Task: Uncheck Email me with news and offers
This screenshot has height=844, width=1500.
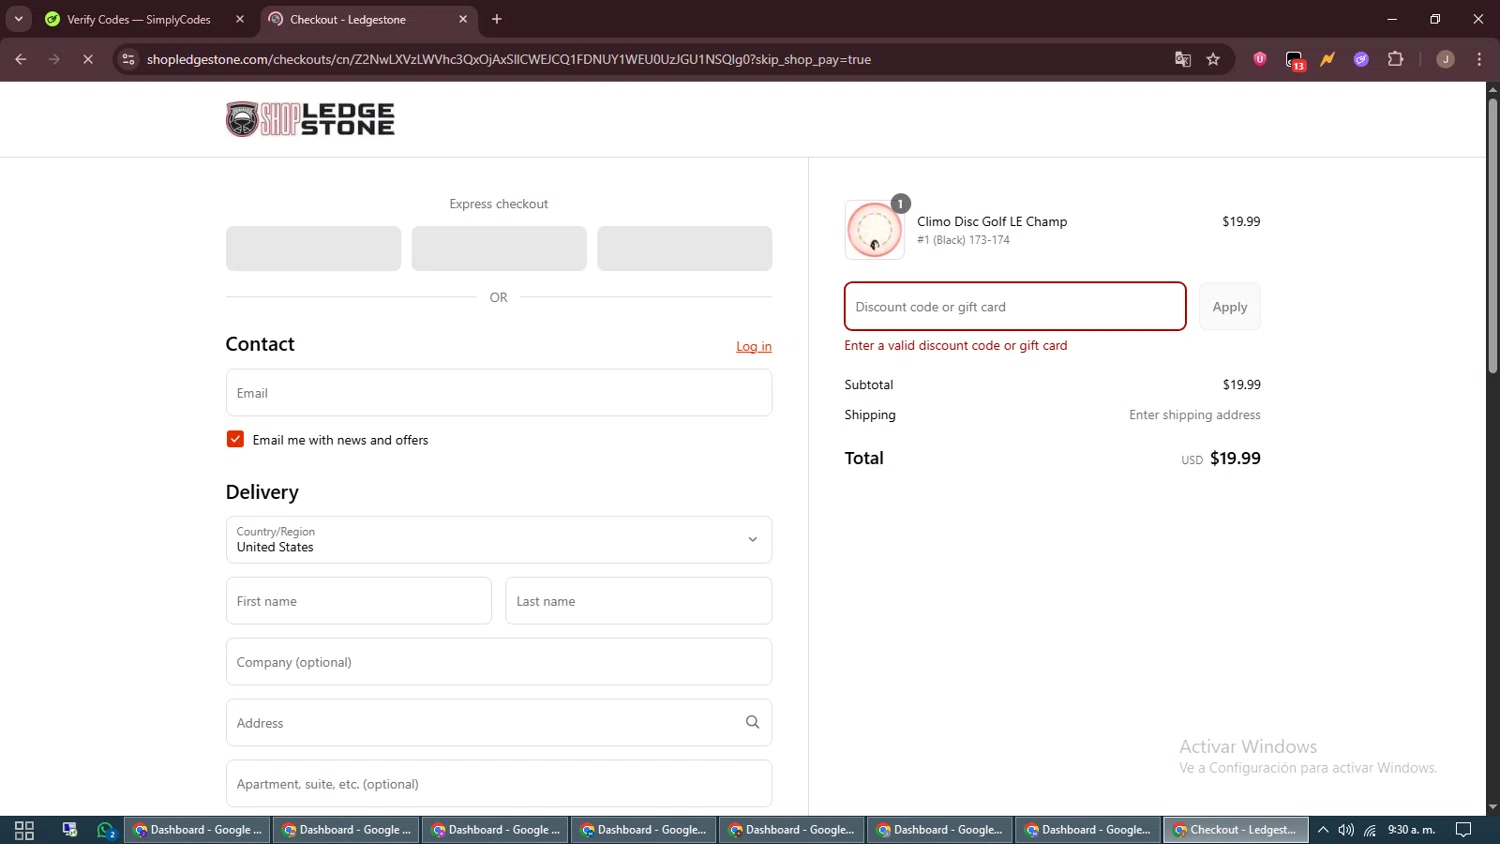Action: point(235,439)
